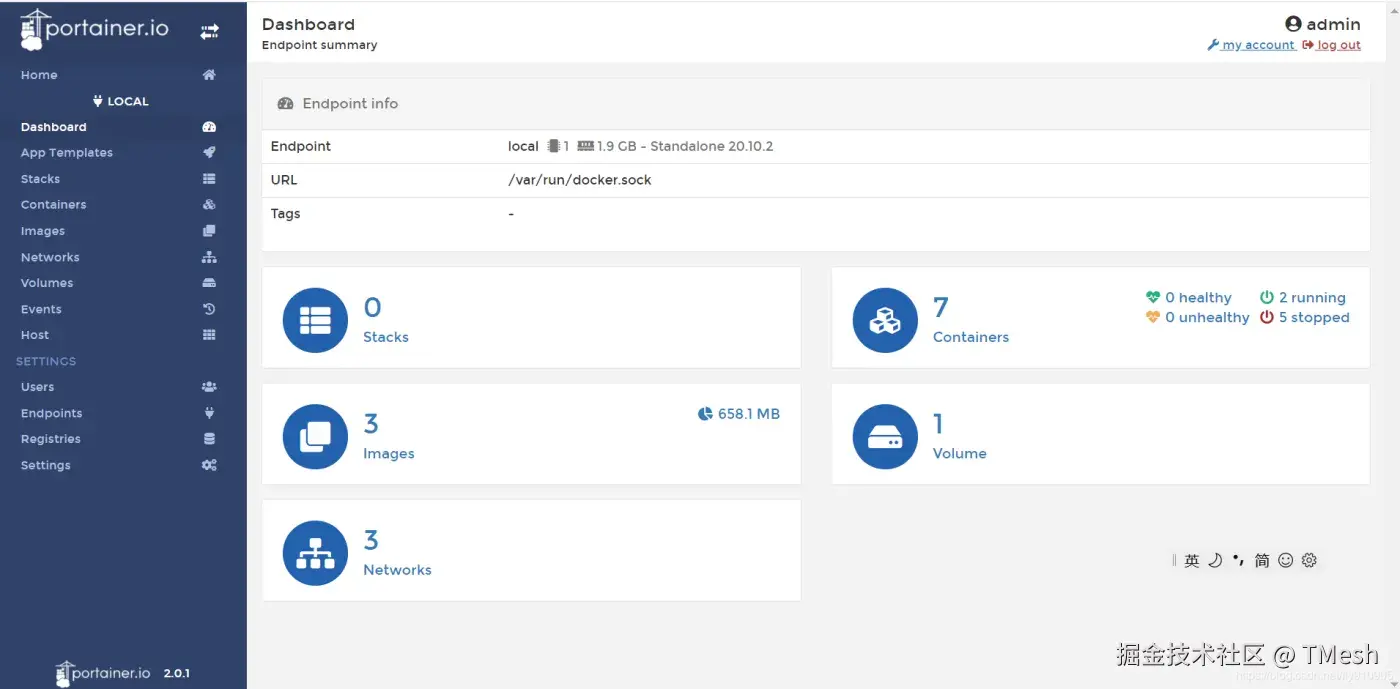Open the 3 Networks dashboard card
Screen dimensions: 1400x689
pyautogui.click(x=531, y=550)
